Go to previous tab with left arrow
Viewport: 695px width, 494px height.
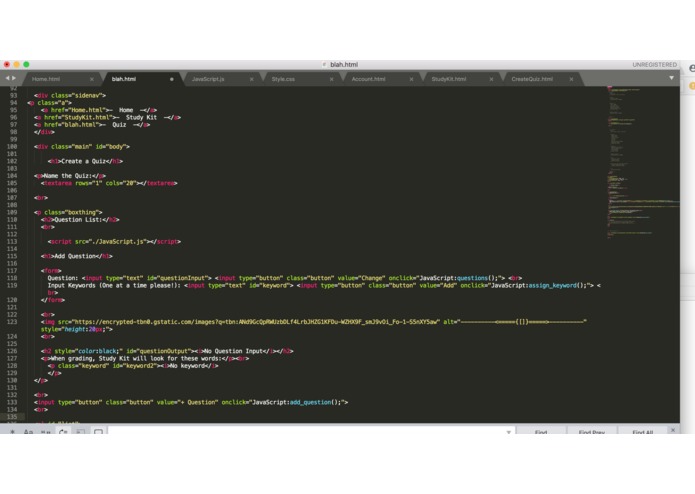7,78
